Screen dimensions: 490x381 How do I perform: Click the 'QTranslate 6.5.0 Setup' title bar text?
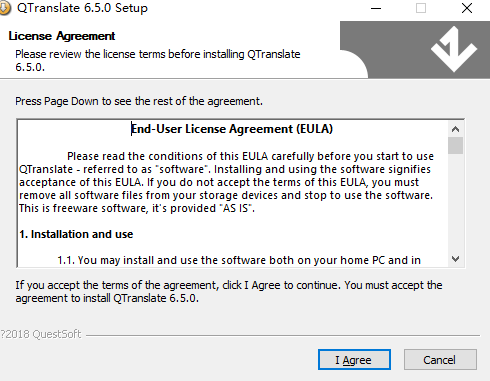[82, 8]
